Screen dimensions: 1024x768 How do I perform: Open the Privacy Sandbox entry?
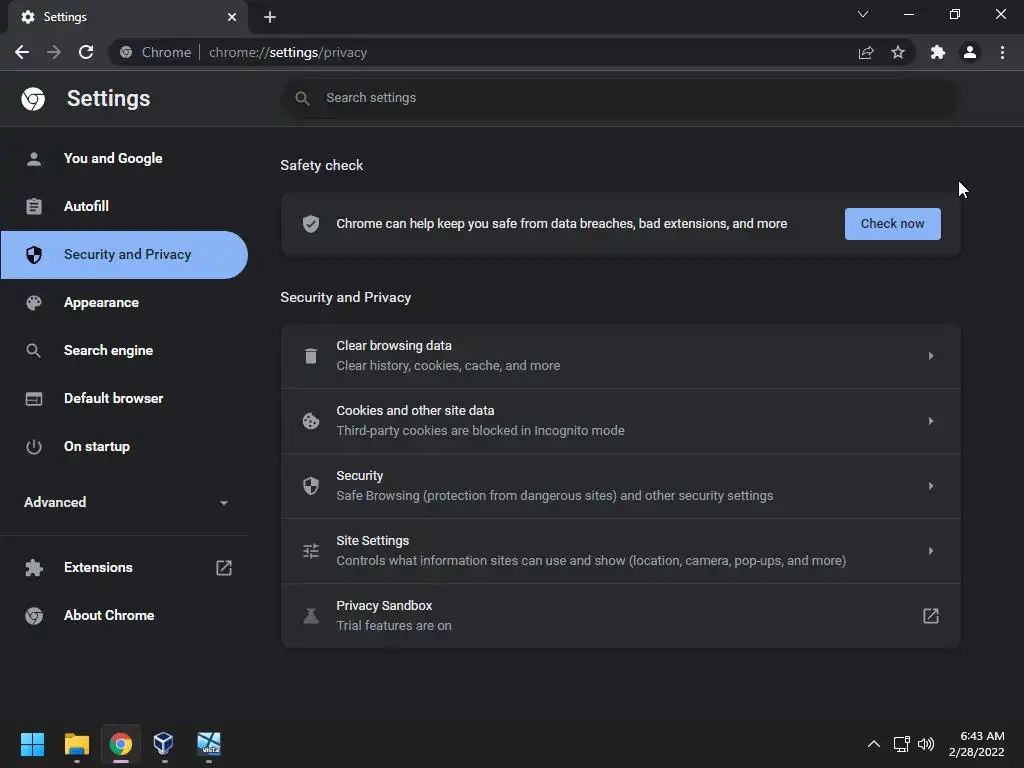620,616
